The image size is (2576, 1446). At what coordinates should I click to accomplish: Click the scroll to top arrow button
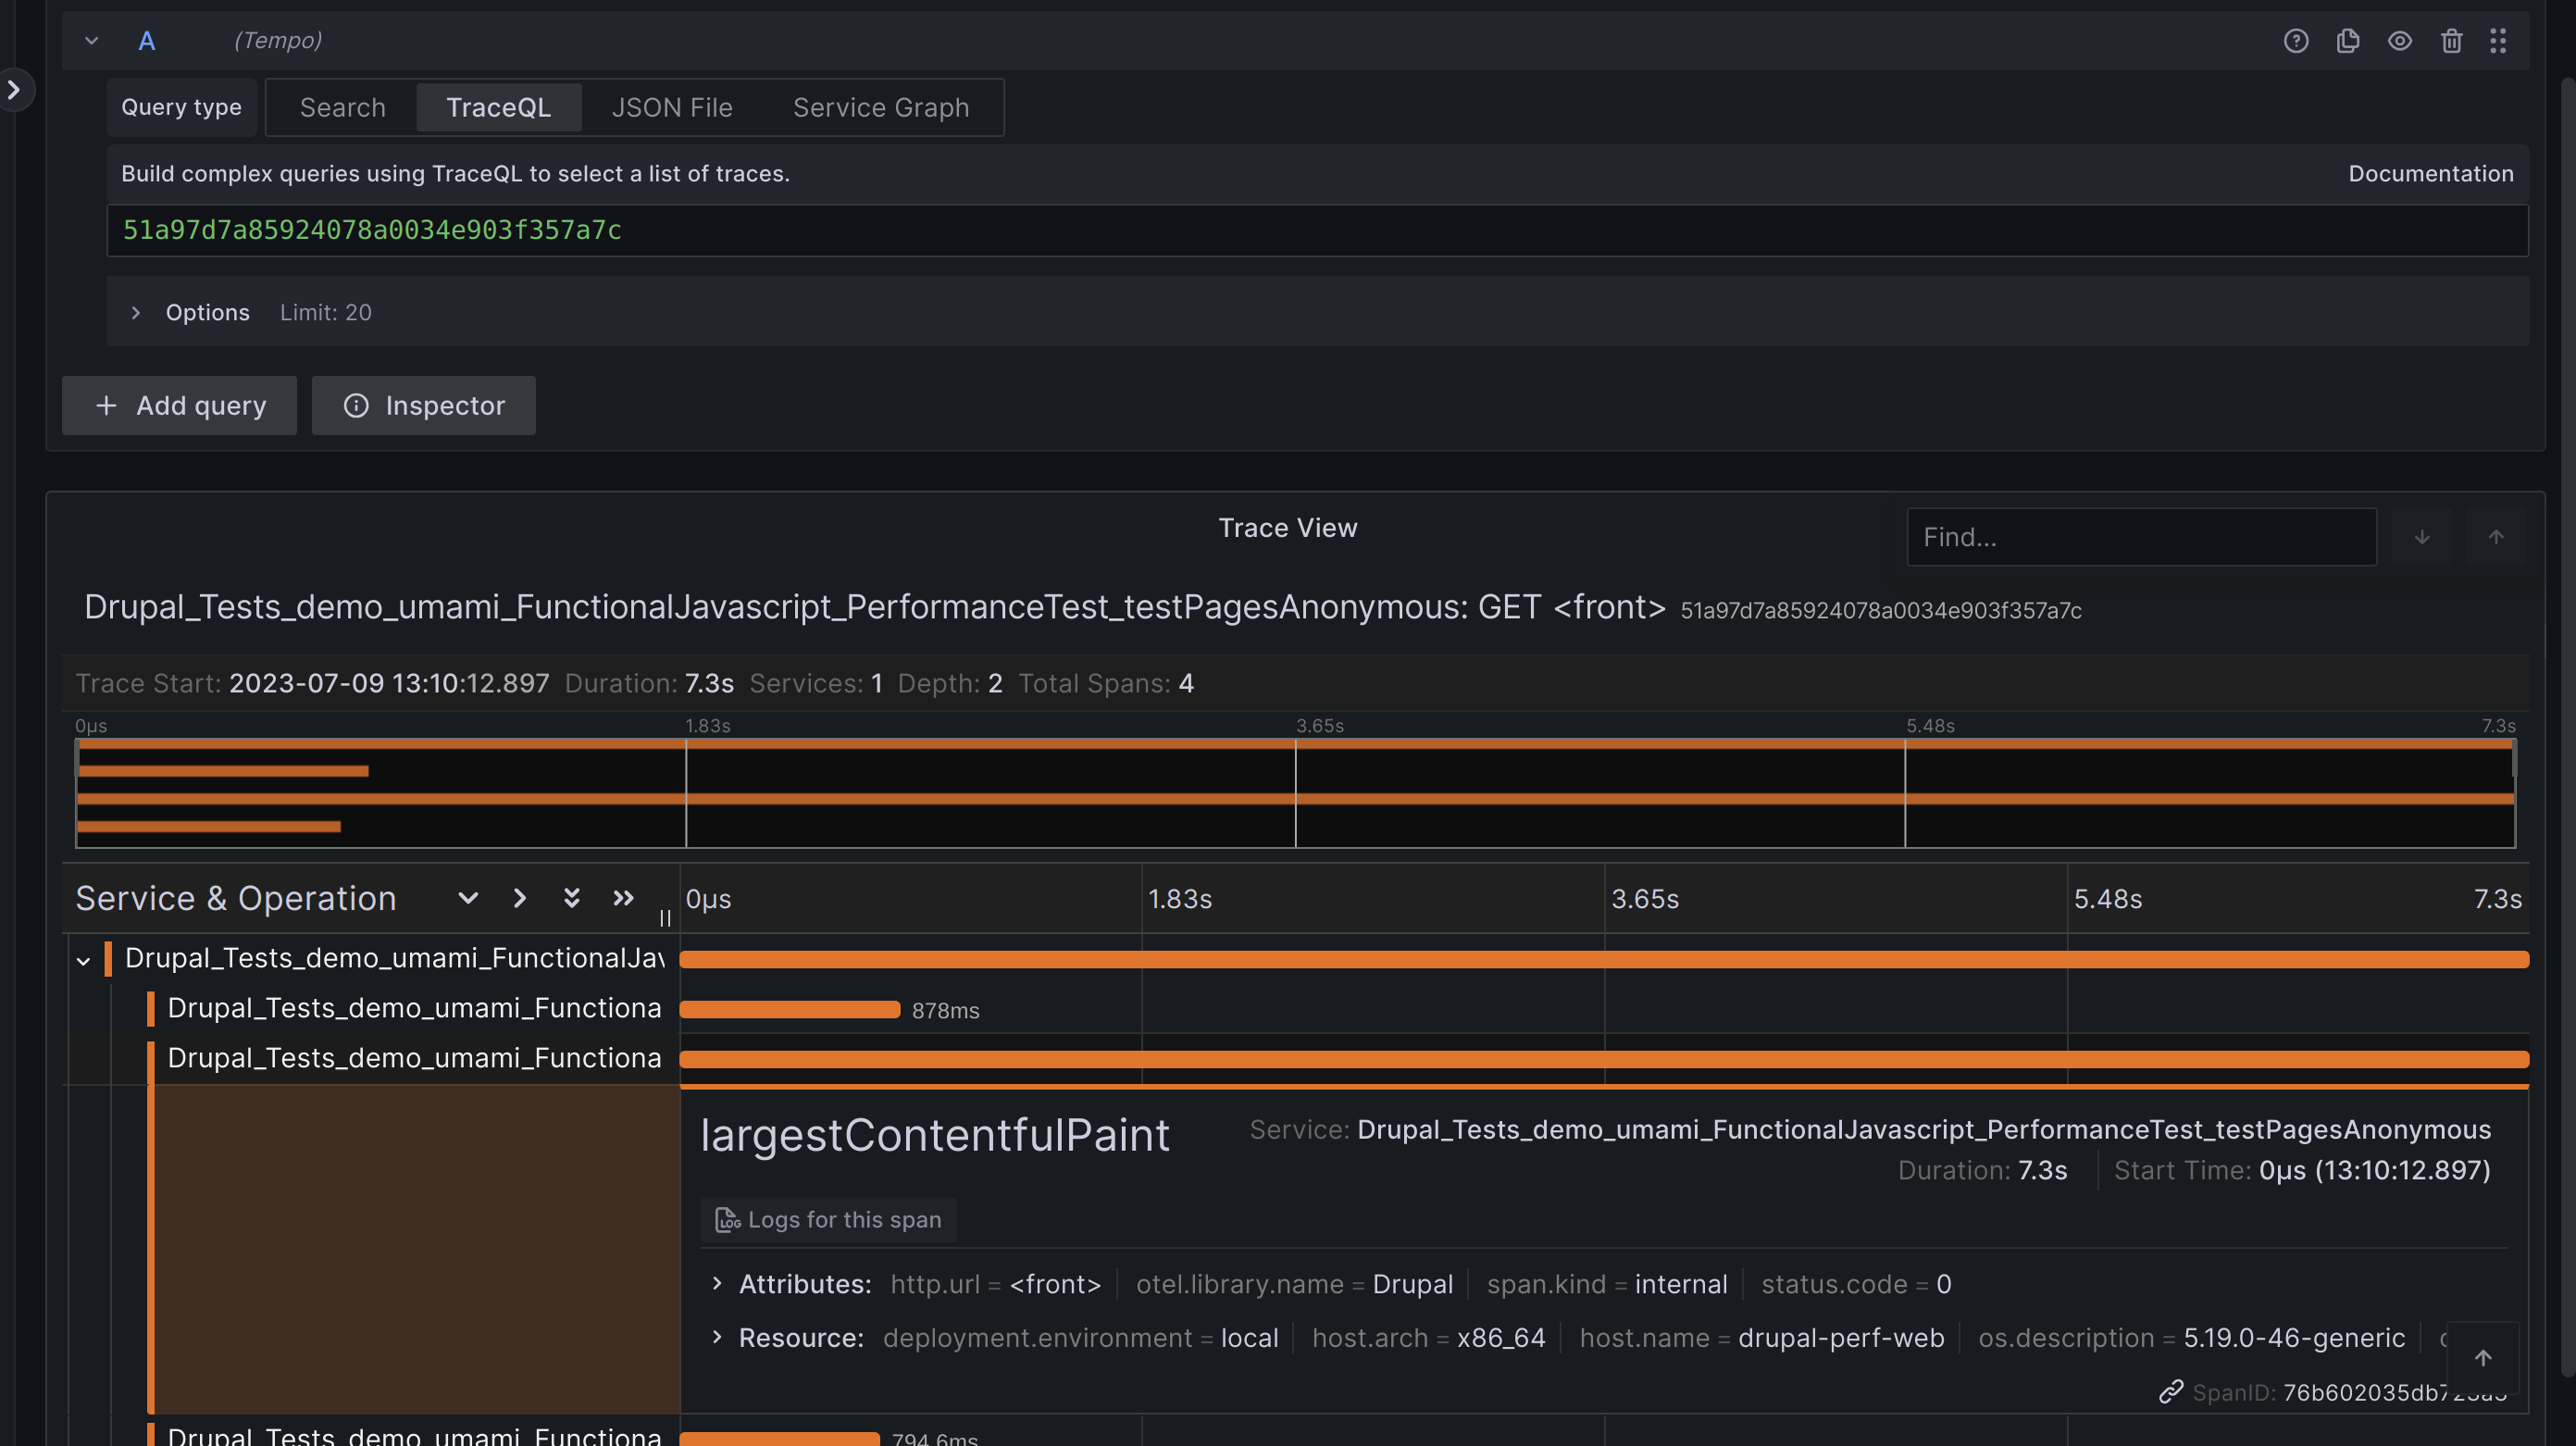(2483, 1358)
